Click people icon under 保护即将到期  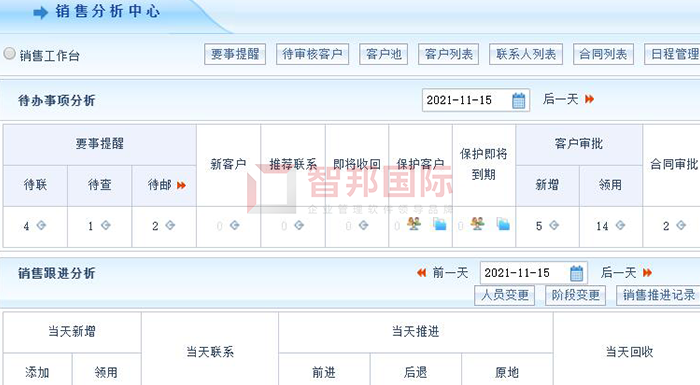pos(477,223)
